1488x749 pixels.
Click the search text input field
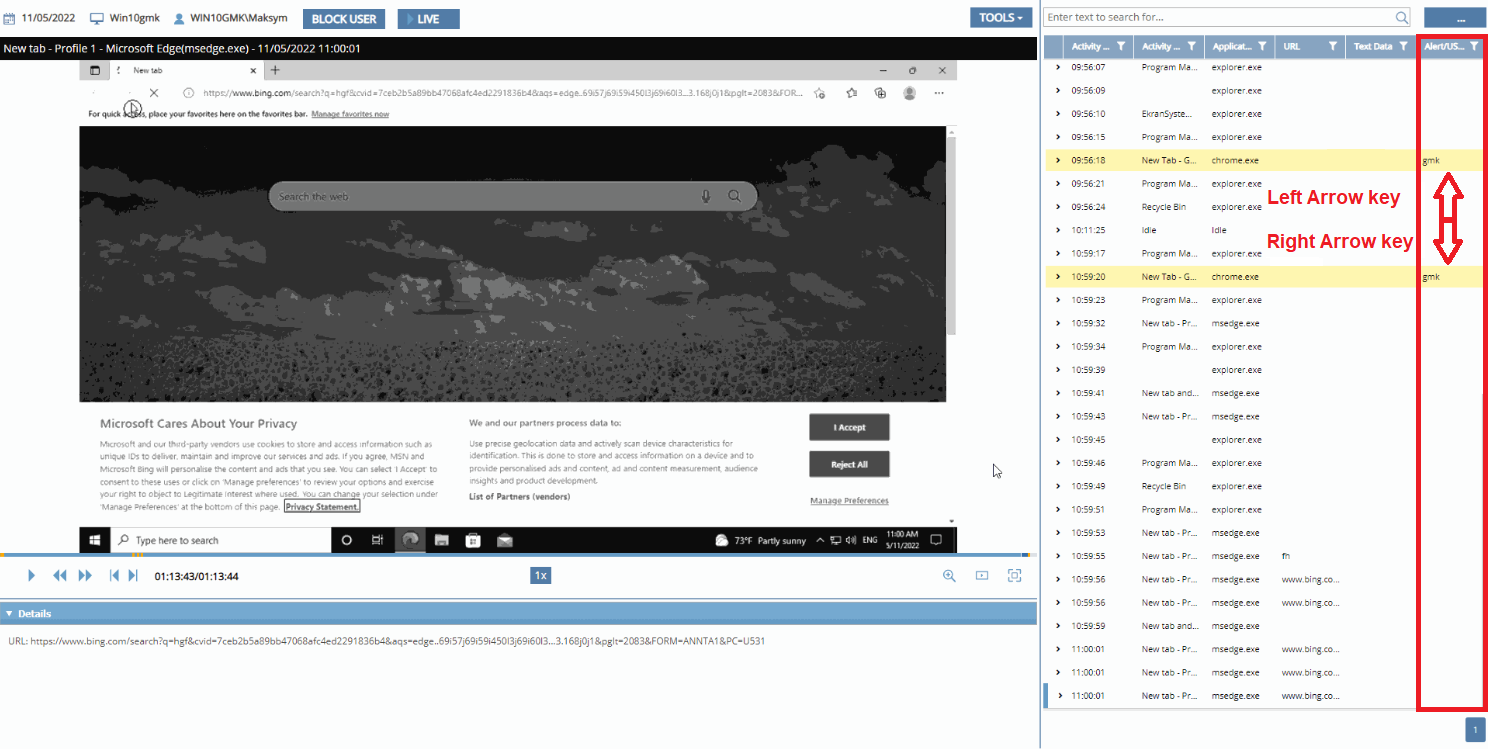tap(1218, 17)
